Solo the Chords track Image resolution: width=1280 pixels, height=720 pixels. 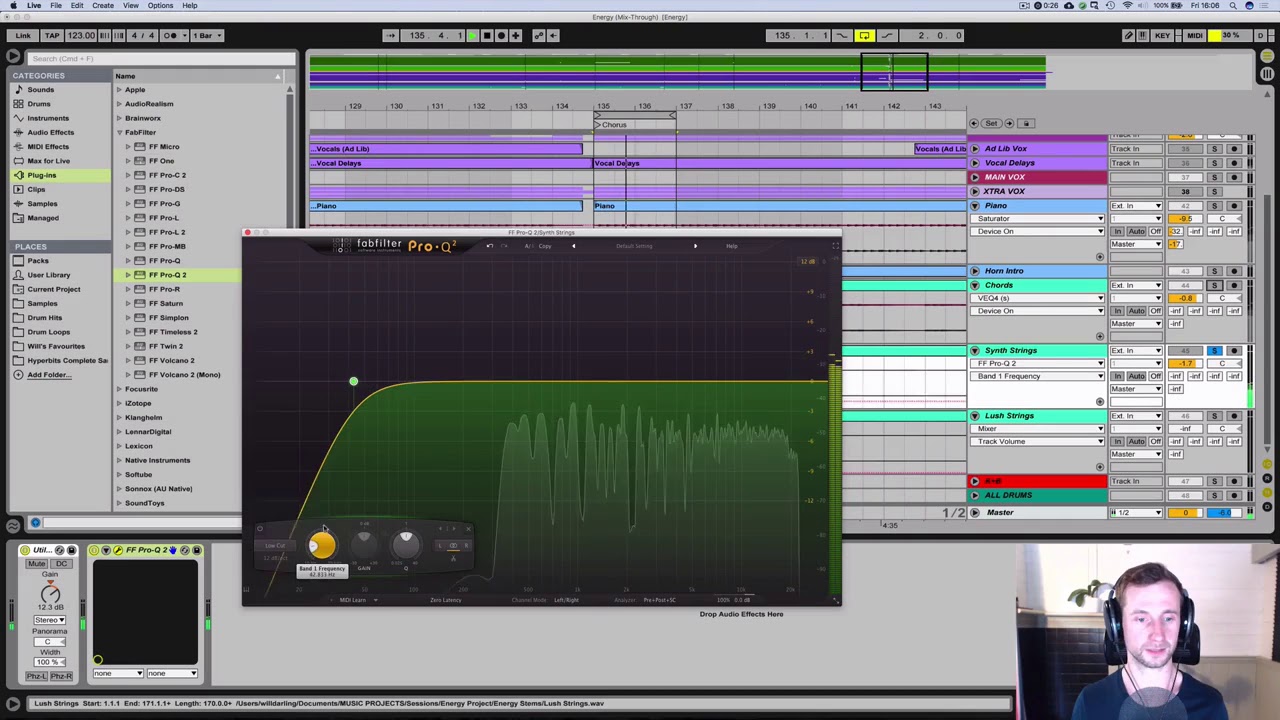[1214, 285]
